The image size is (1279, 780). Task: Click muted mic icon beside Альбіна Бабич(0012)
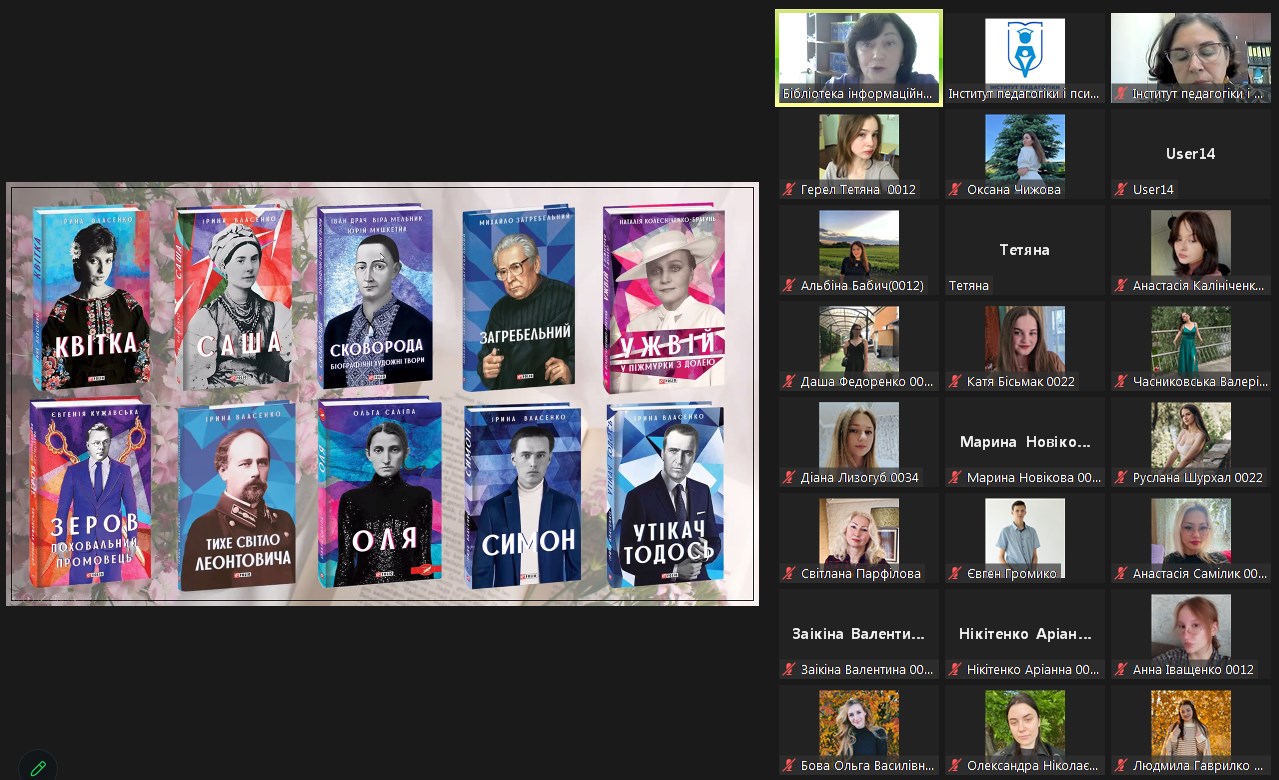pos(790,286)
